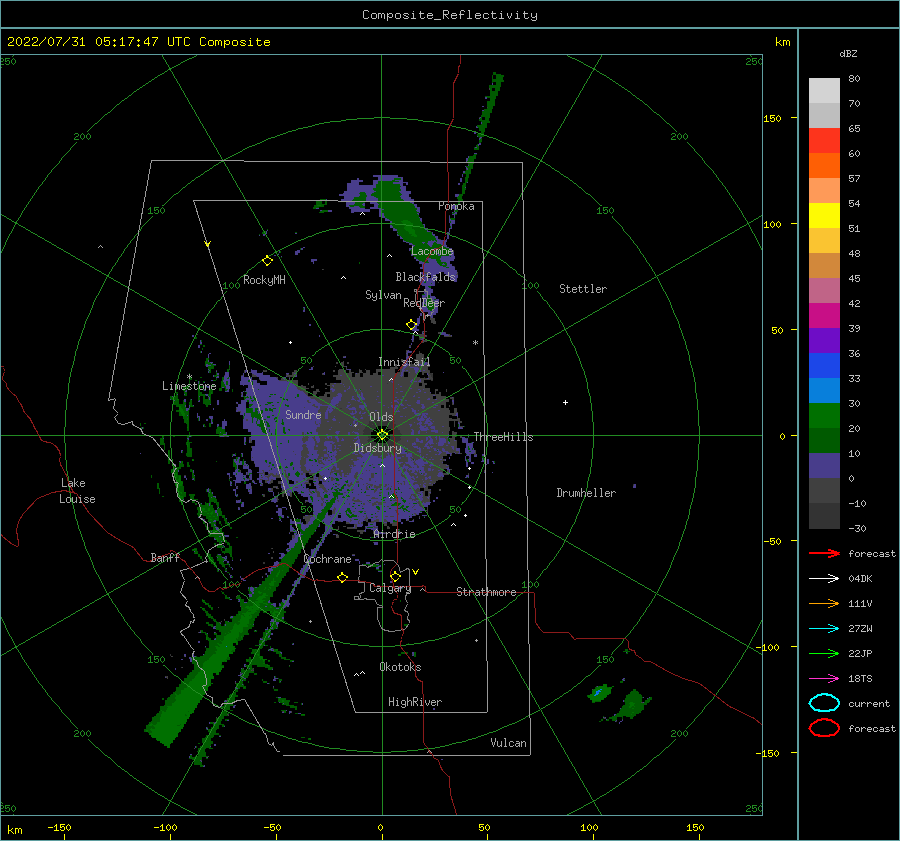Click the Limestone label
900x841 pixels.
coord(189,386)
